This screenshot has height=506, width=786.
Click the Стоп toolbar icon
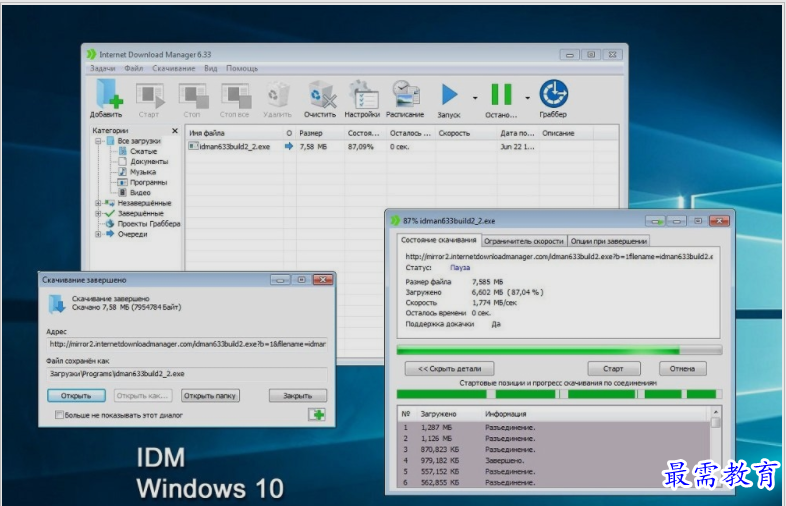pos(193,95)
